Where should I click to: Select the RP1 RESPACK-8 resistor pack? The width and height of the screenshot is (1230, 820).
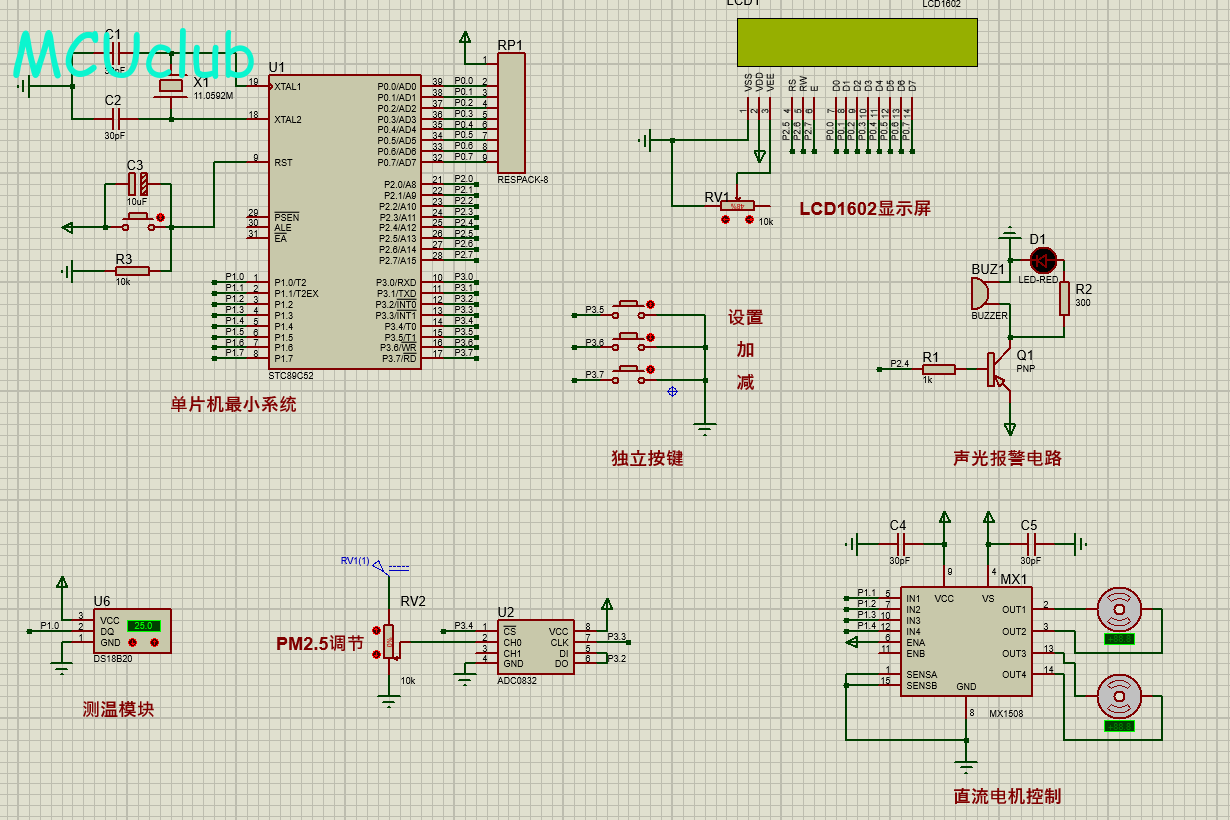pos(510,113)
